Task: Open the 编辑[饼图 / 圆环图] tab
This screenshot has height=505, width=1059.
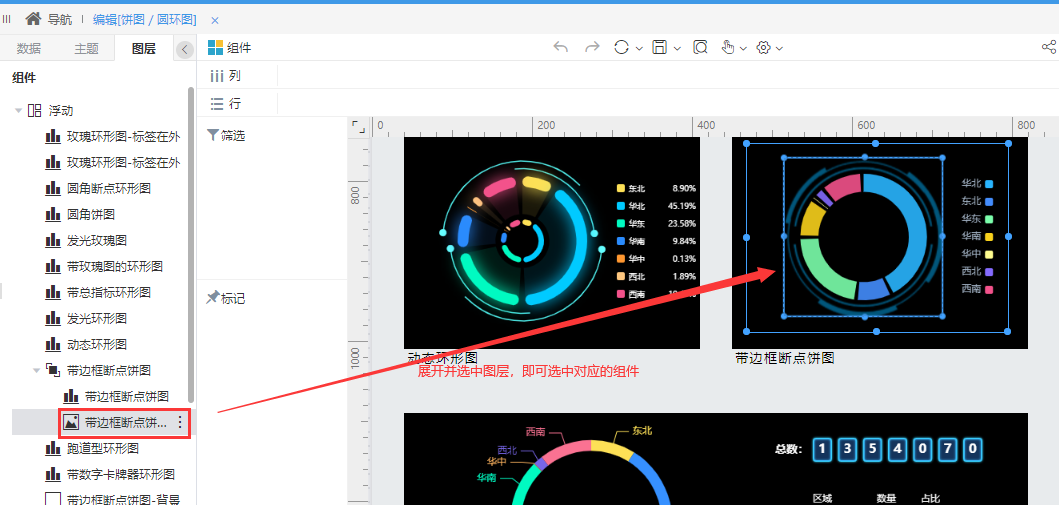Action: 145,20
